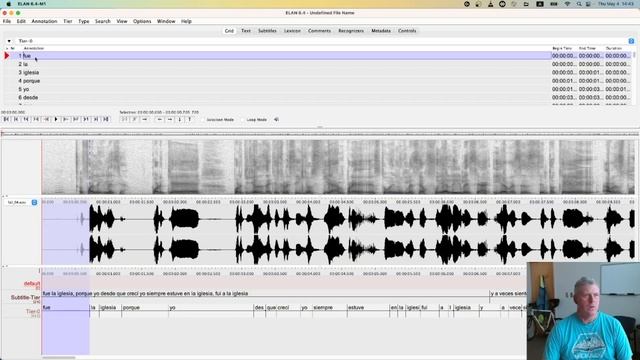
Task: Open the Tier menu
Action: point(68,21)
